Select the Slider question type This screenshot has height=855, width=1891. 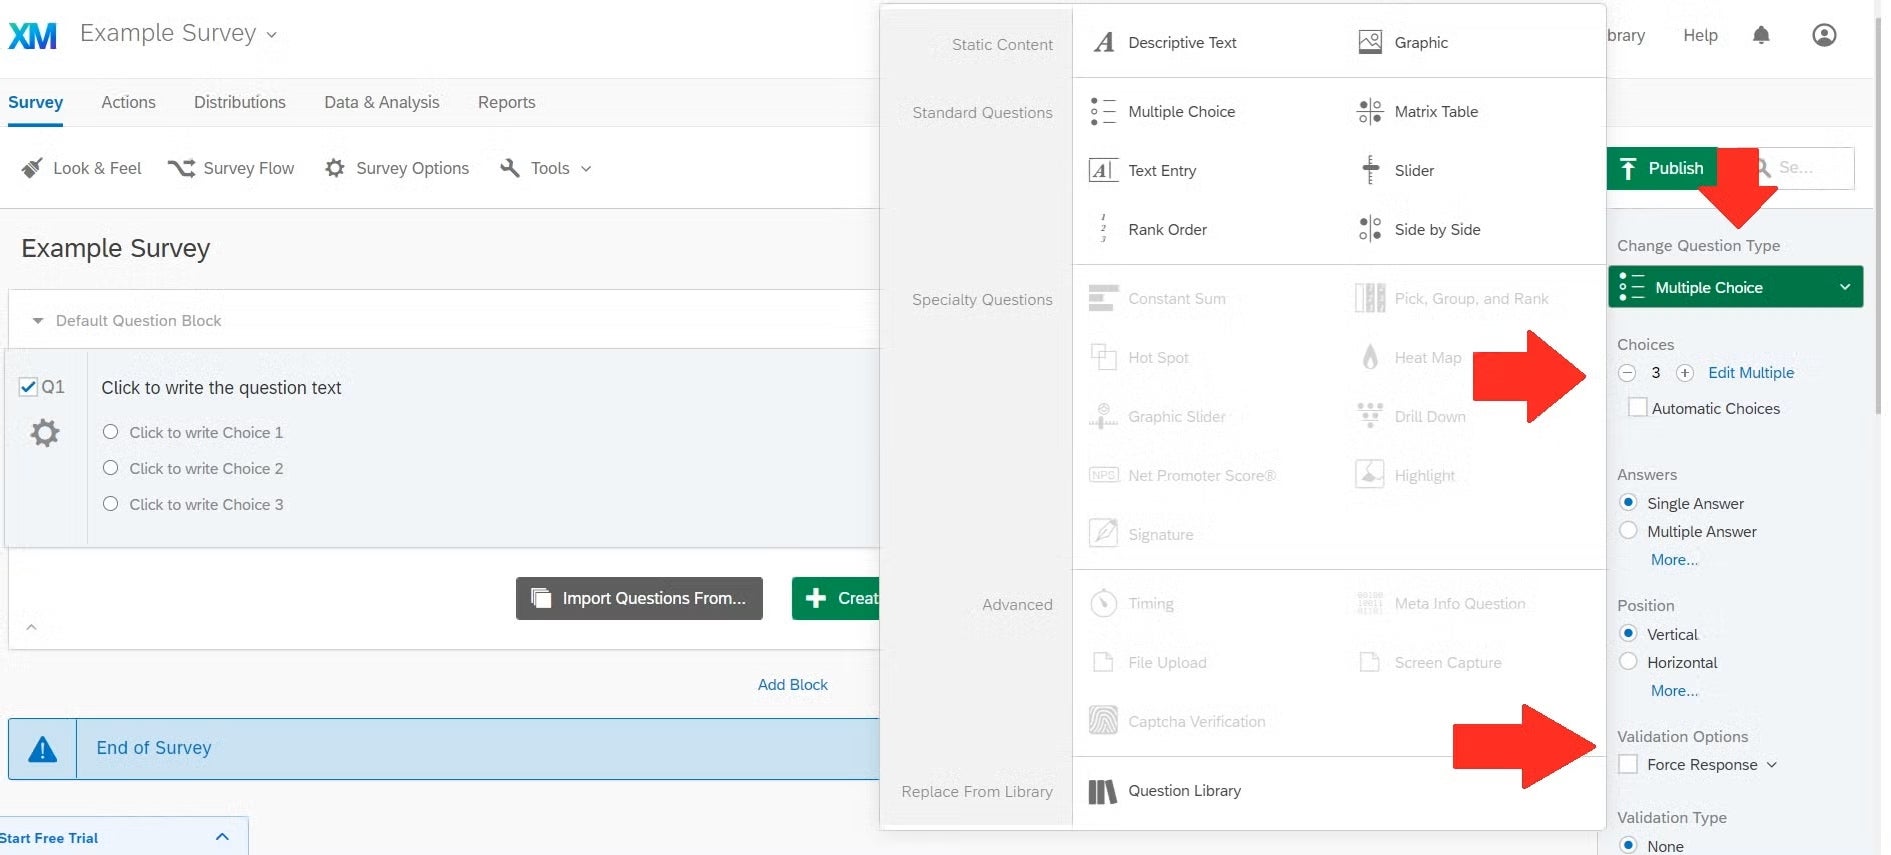[x=1396, y=170]
